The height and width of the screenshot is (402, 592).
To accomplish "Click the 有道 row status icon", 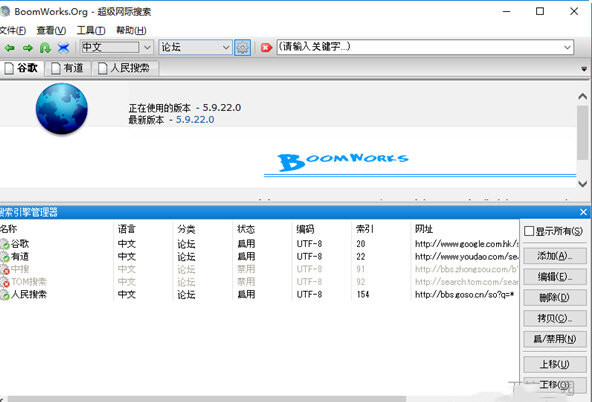I will coord(5,257).
